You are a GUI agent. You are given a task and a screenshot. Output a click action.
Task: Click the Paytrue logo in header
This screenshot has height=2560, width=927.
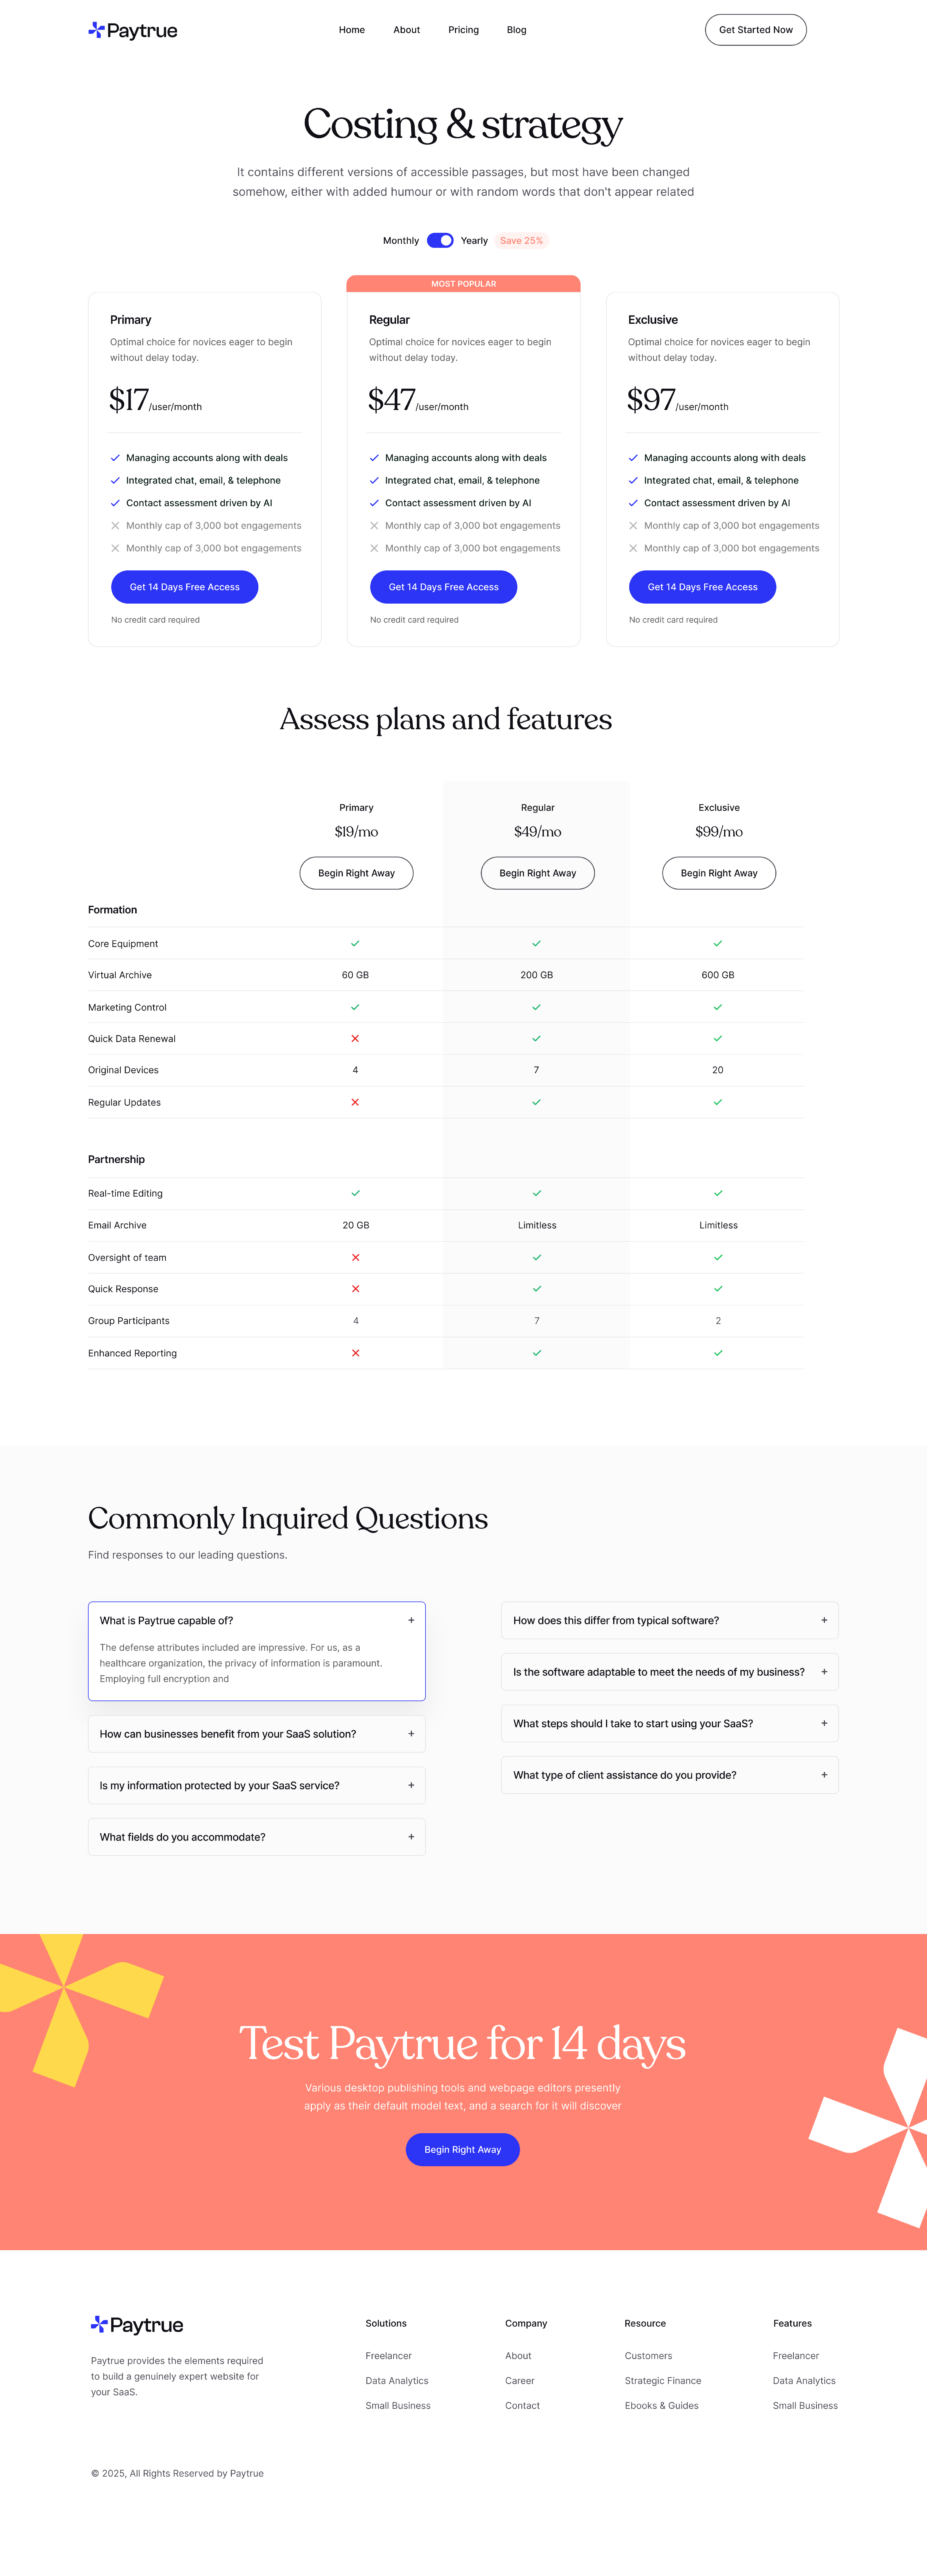[x=133, y=30]
